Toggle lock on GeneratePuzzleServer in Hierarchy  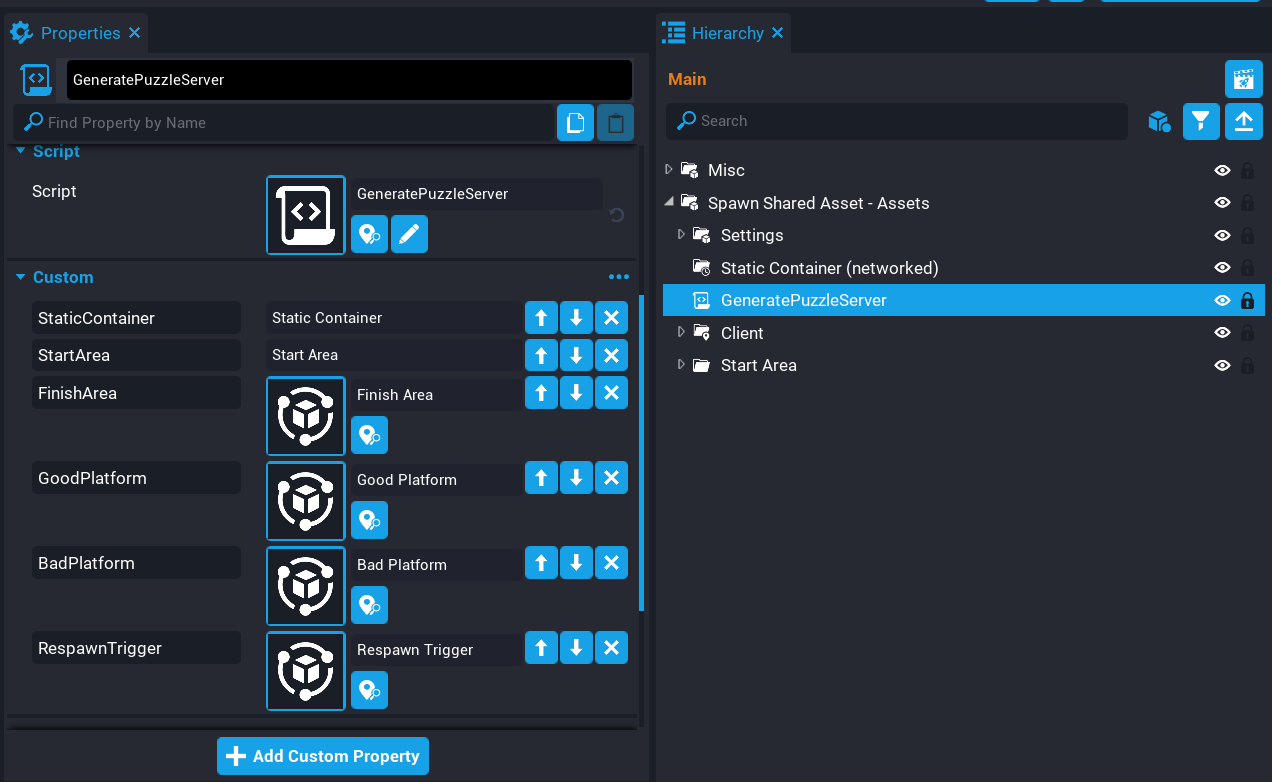click(x=1247, y=301)
